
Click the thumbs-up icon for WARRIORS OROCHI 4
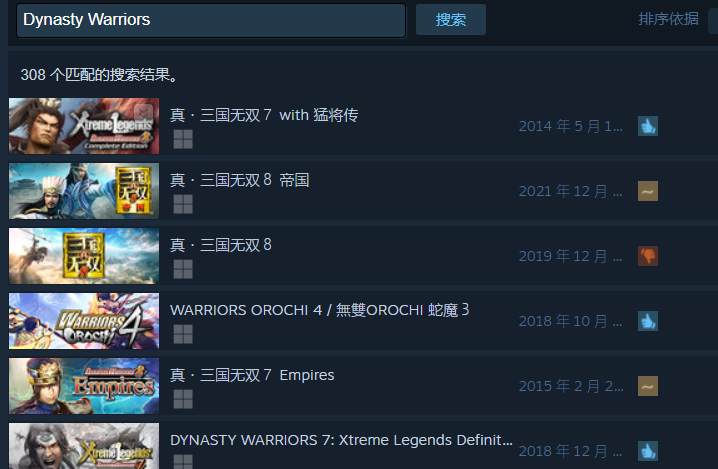pos(648,321)
